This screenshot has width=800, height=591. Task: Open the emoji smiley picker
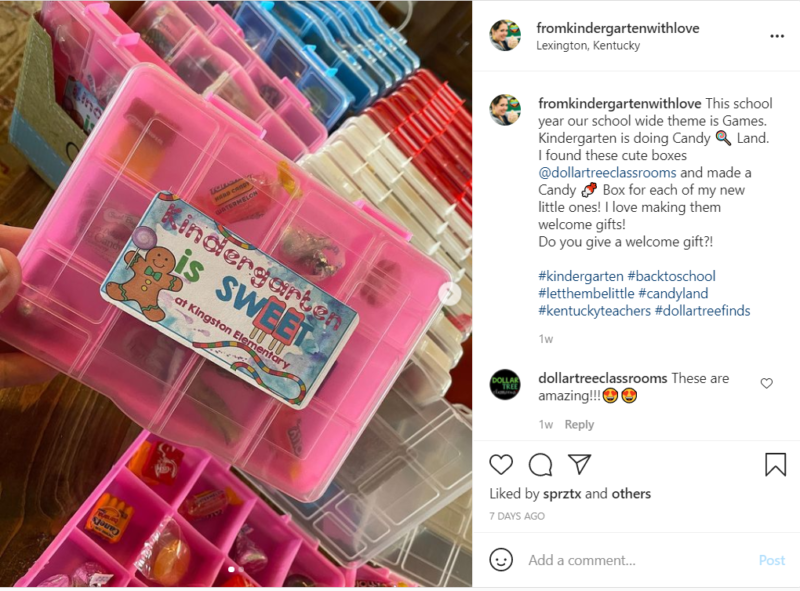click(x=501, y=560)
